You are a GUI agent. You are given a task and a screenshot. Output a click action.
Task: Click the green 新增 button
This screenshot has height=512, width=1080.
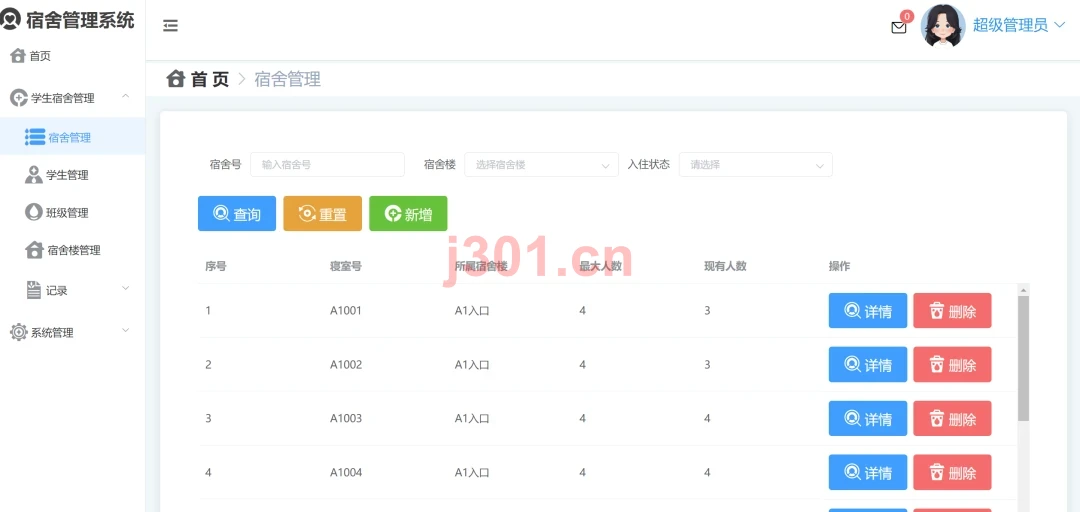[x=408, y=214]
